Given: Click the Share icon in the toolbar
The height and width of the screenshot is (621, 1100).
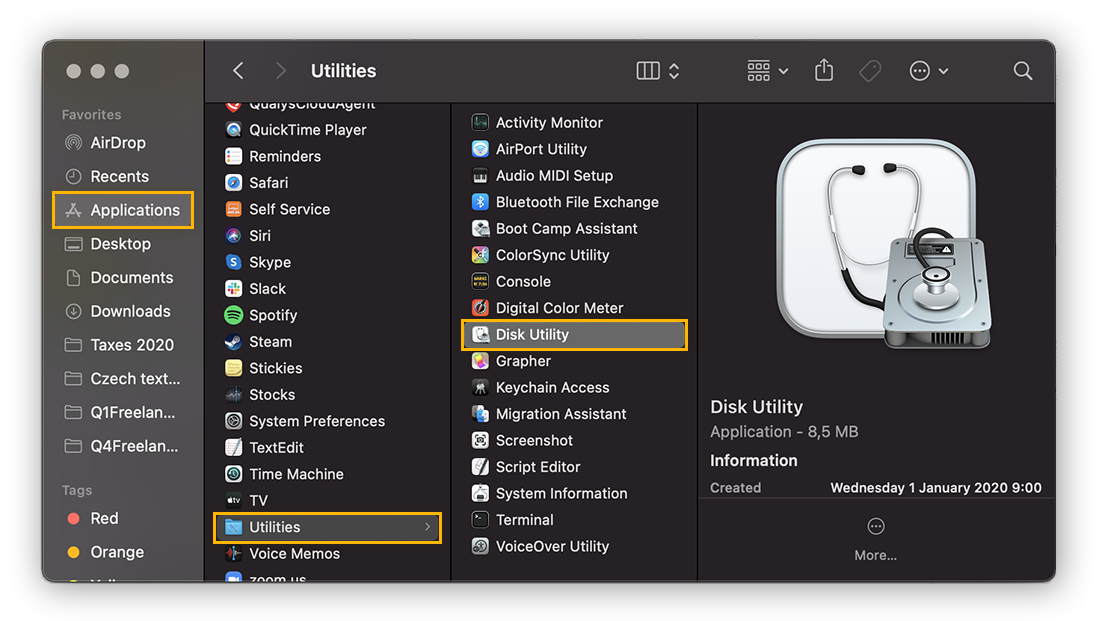Looking at the screenshot, I should coord(823,70).
